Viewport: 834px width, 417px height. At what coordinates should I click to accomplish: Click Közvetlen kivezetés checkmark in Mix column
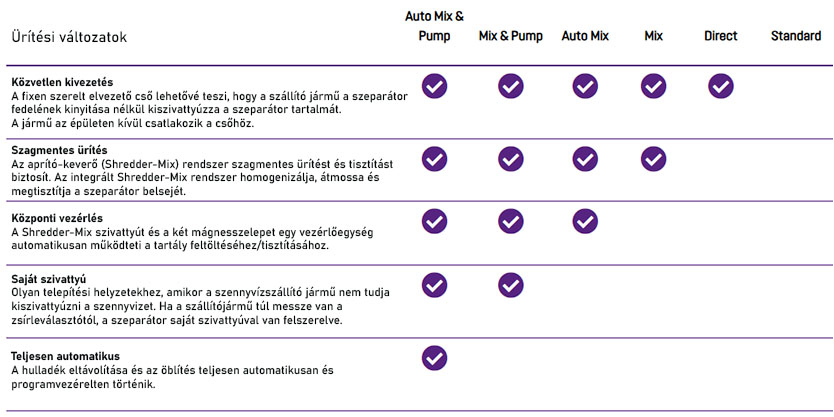pyautogui.click(x=653, y=86)
